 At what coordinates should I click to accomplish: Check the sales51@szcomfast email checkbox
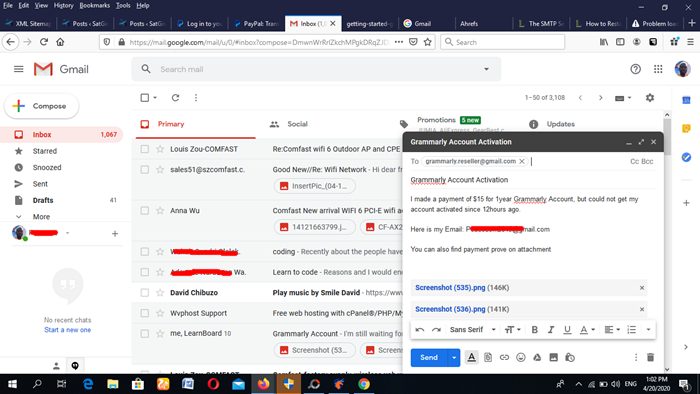pyautogui.click(x=145, y=170)
